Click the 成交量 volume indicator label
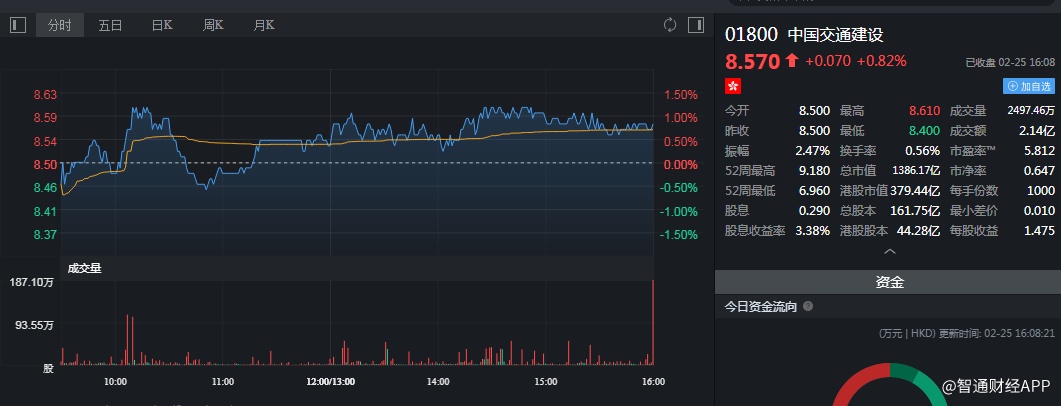 (84, 268)
